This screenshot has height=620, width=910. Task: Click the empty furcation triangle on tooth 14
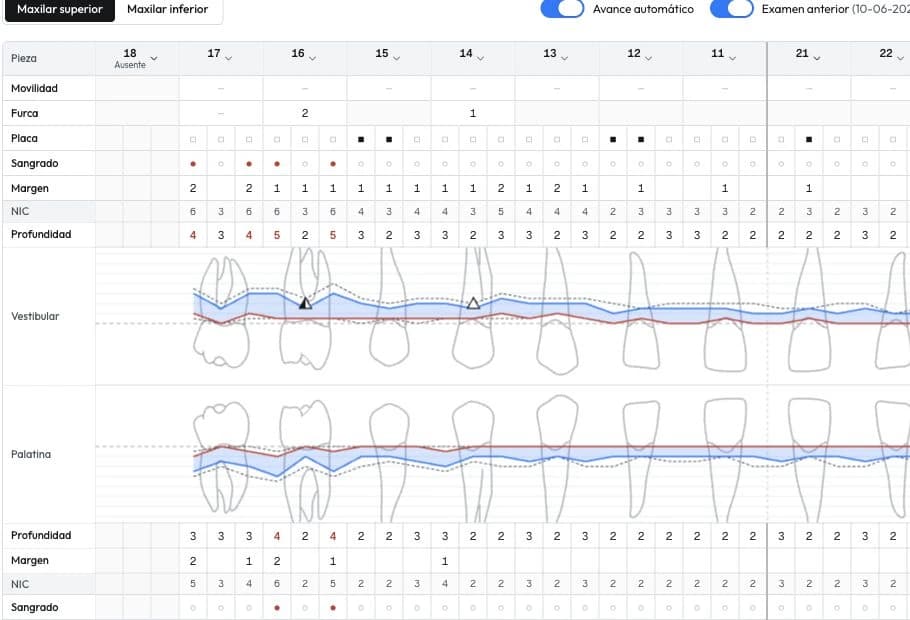point(473,302)
